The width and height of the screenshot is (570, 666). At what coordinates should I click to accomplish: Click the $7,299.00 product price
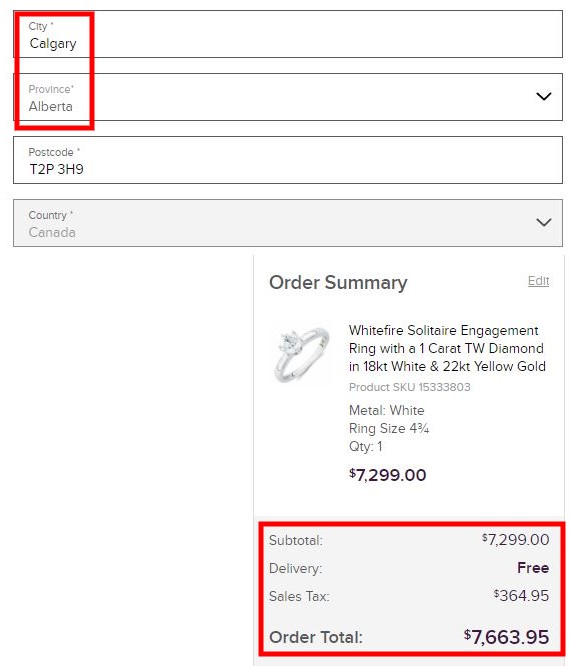point(387,475)
